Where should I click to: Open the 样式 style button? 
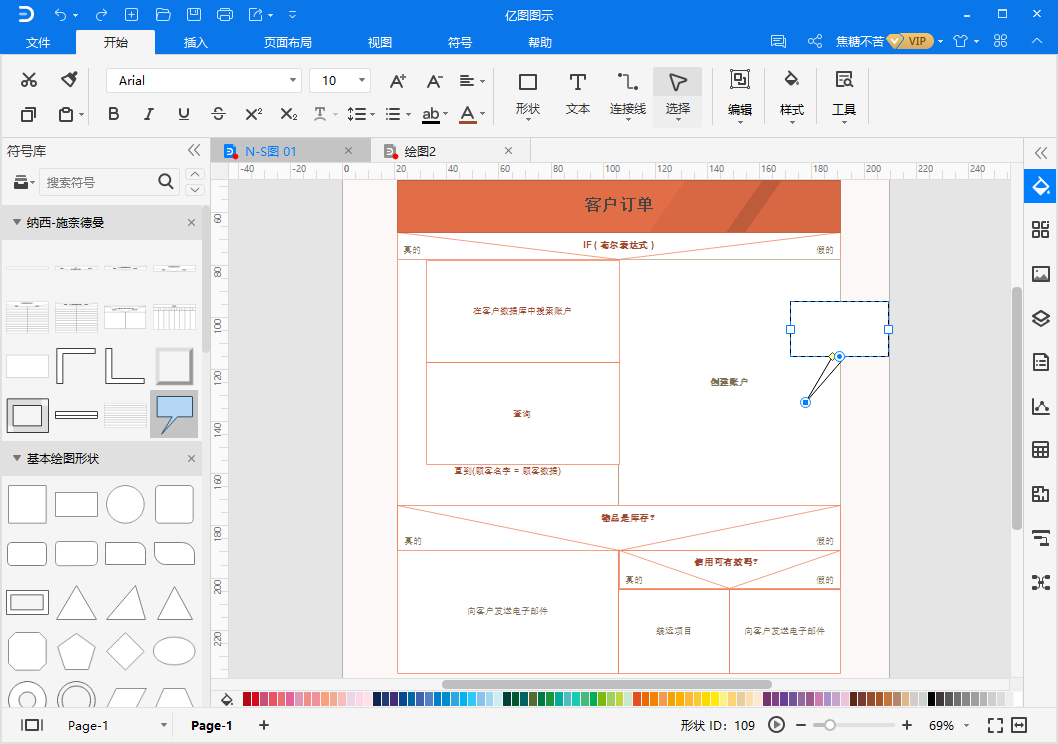pos(791,95)
